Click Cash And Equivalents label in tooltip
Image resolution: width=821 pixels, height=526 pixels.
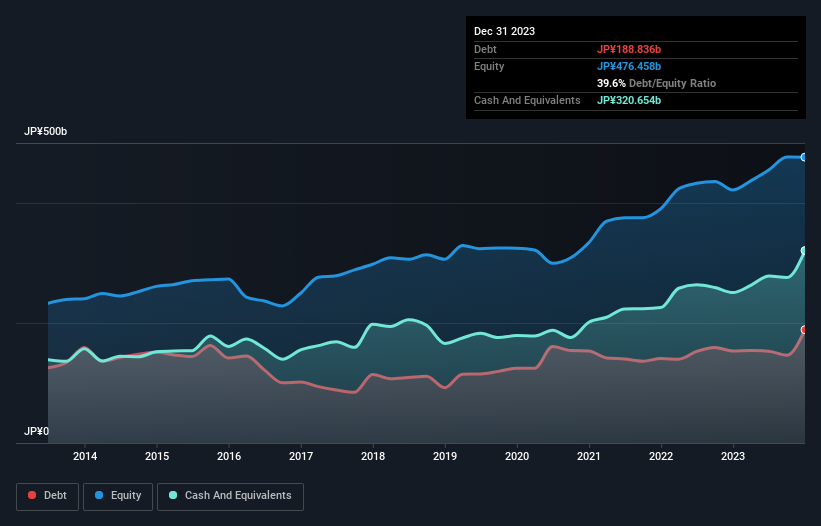click(527, 100)
